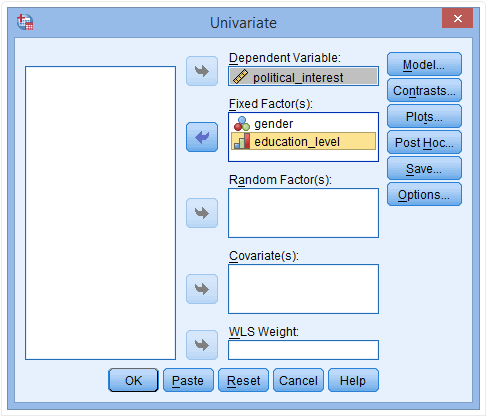Click inside the WLS Weight field

click(303, 350)
